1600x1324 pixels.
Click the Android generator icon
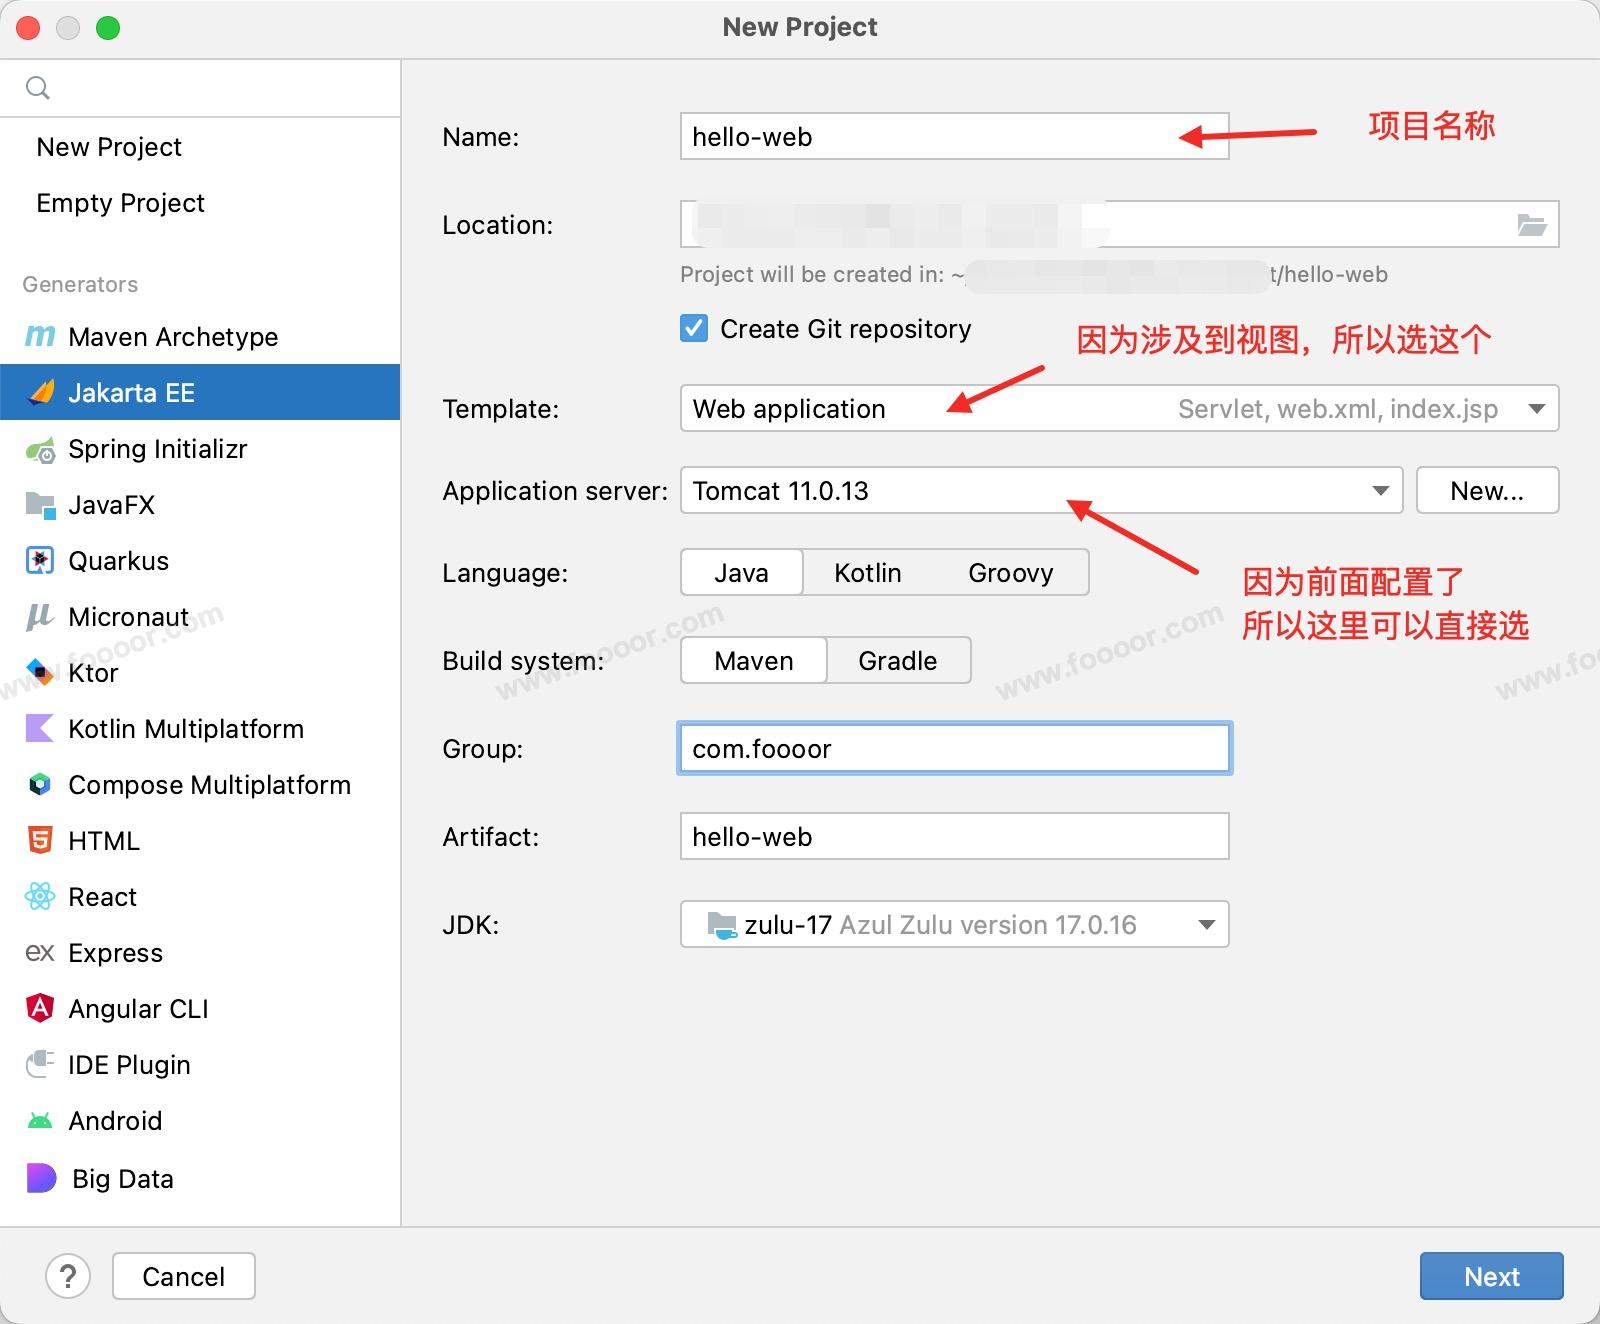[40, 1121]
